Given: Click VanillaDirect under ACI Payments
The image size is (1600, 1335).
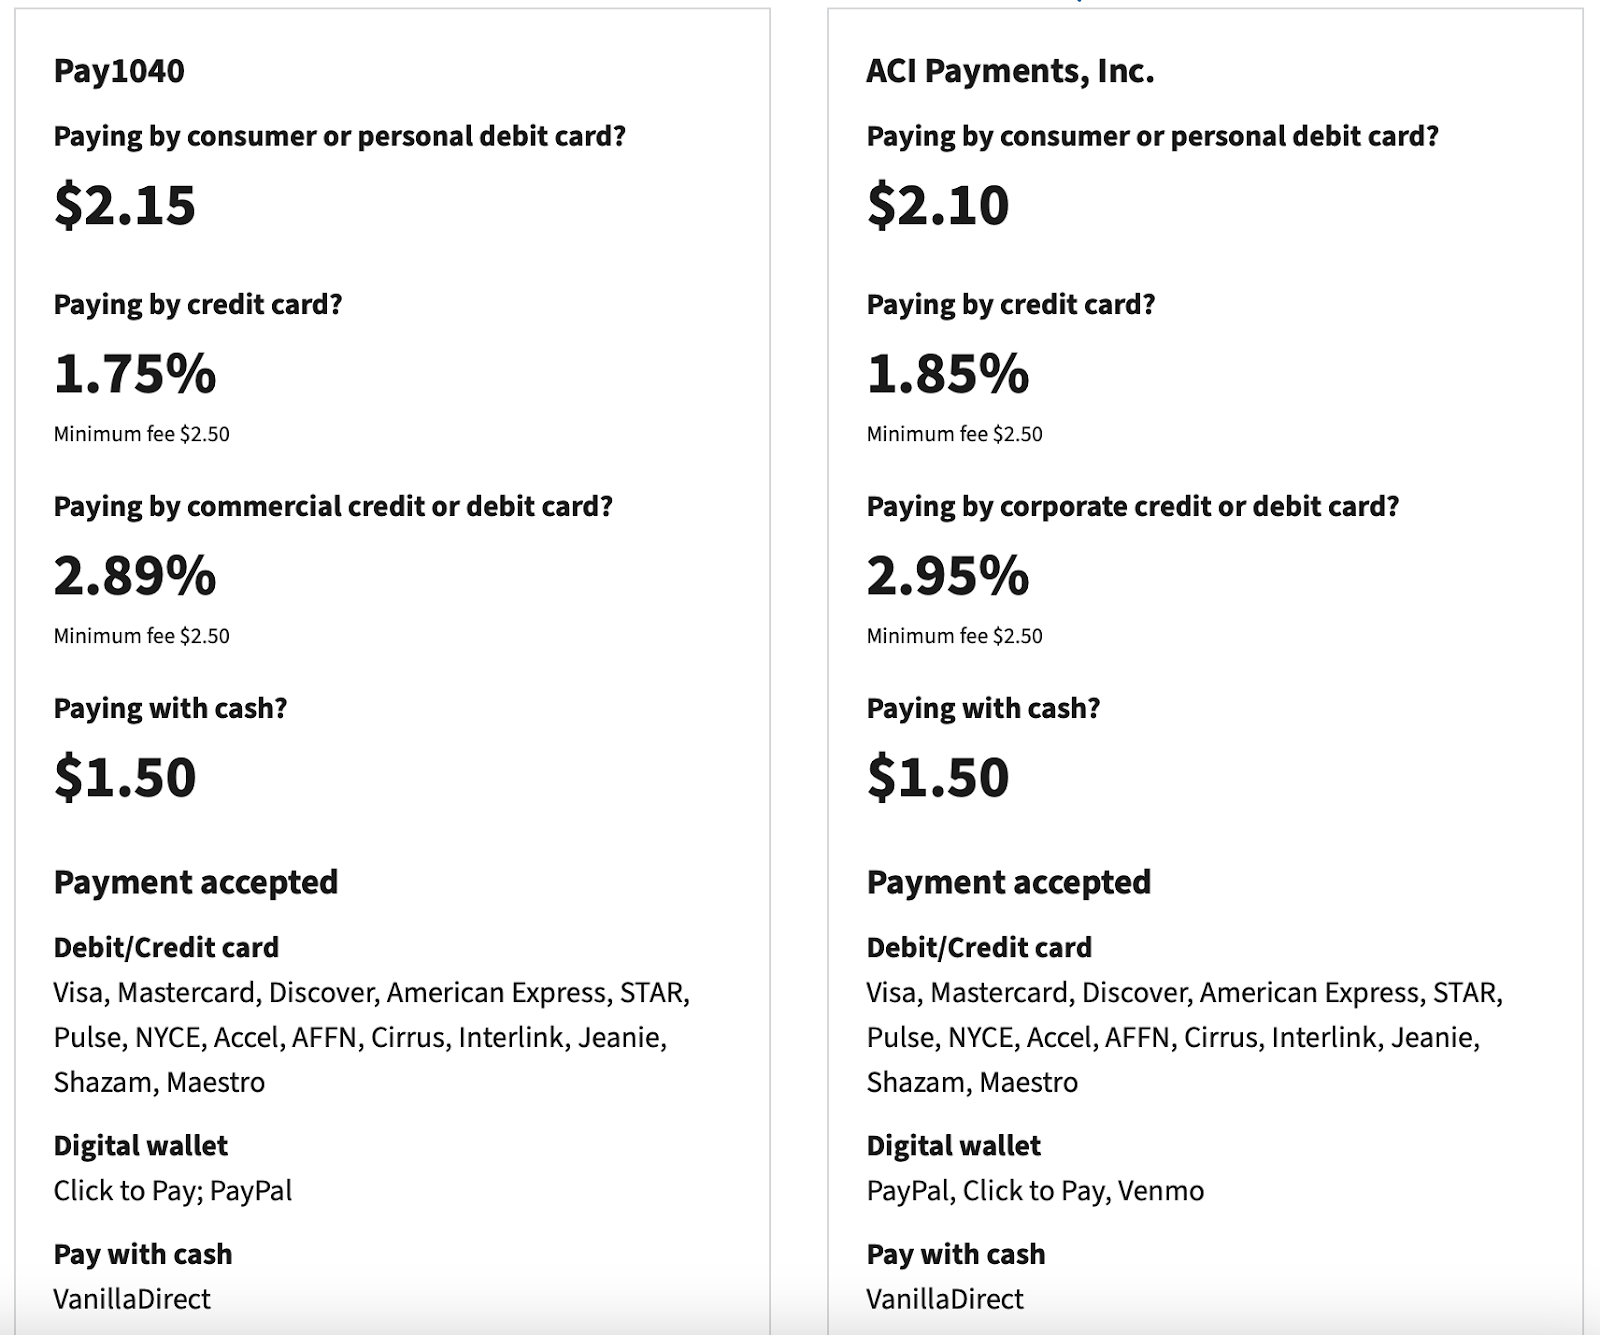Looking at the screenshot, I should pyautogui.click(x=945, y=1299).
